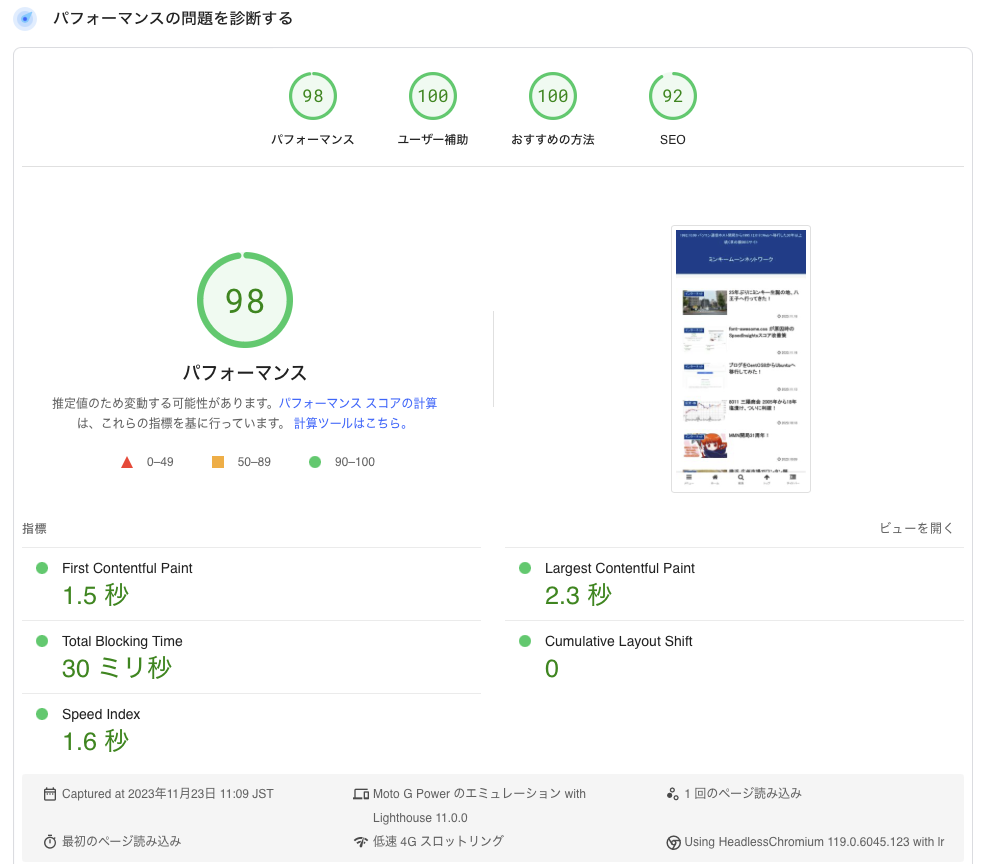
Task: Jump to the SEO score 92 gauge
Action: (x=673, y=97)
